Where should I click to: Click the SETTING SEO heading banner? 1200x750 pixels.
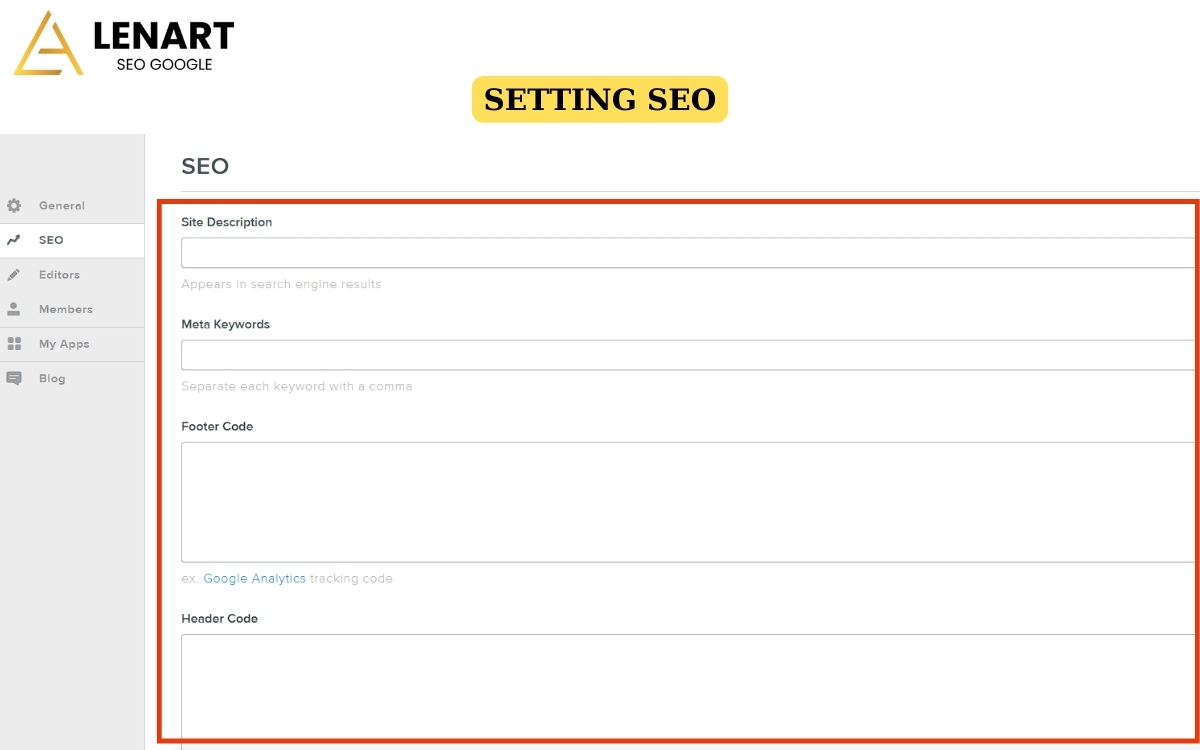tap(599, 99)
